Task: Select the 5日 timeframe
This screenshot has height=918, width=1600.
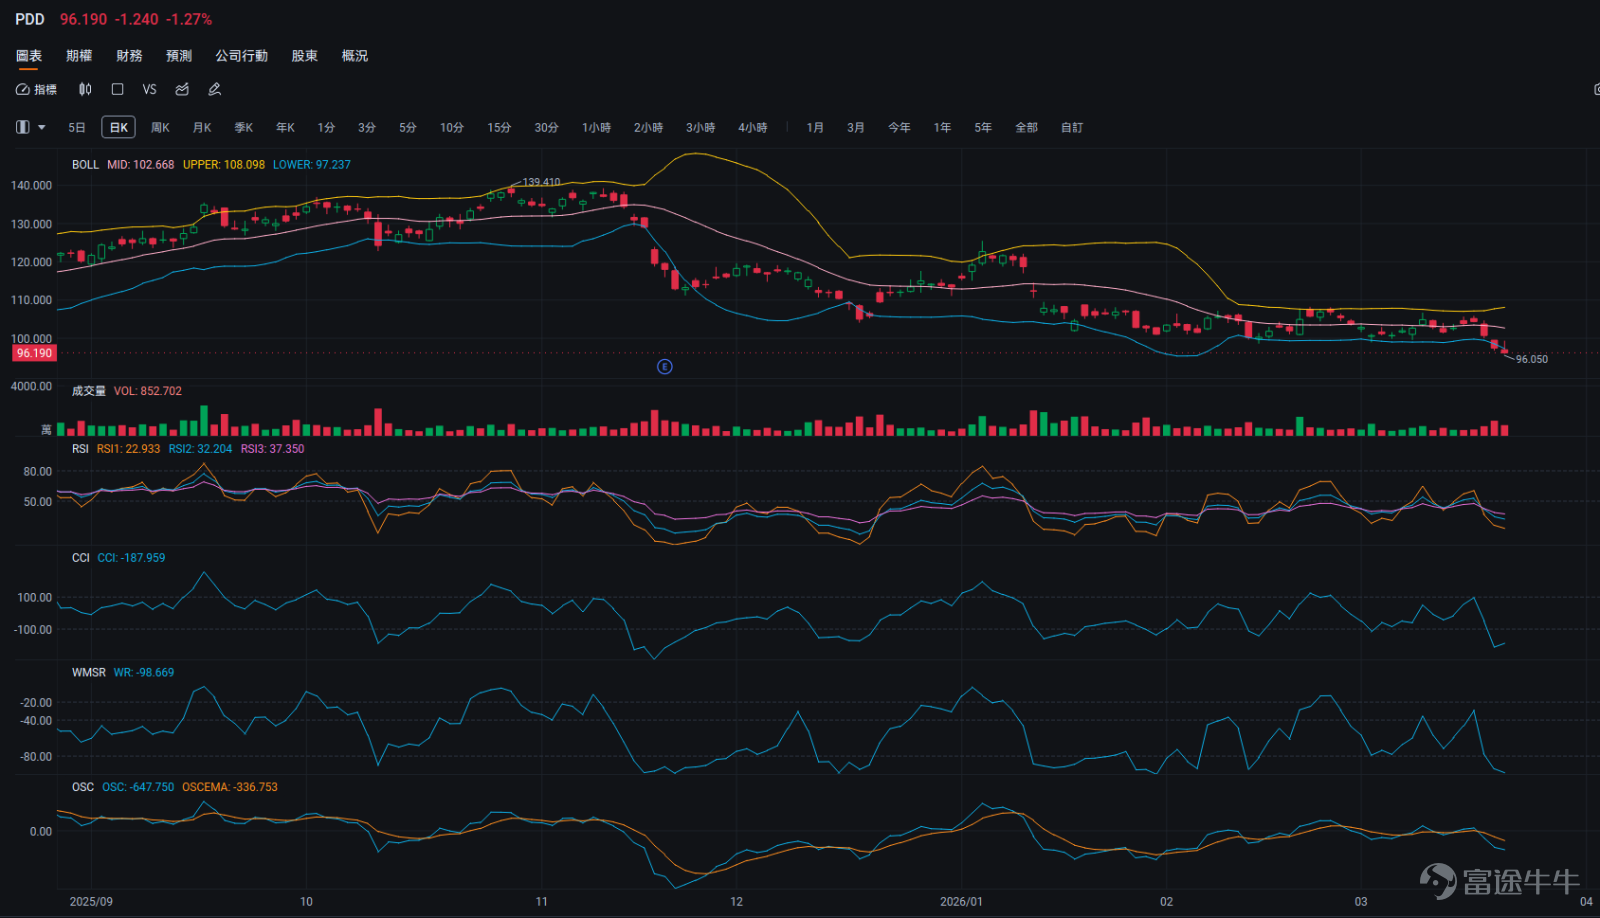Action: 77,128
